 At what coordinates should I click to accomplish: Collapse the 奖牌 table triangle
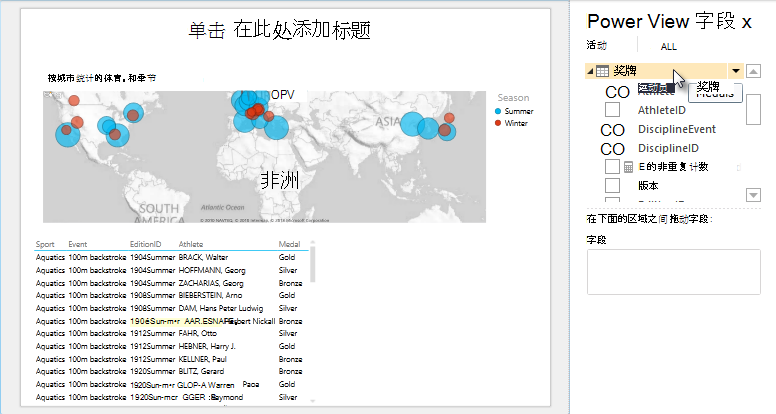(x=590, y=71)
